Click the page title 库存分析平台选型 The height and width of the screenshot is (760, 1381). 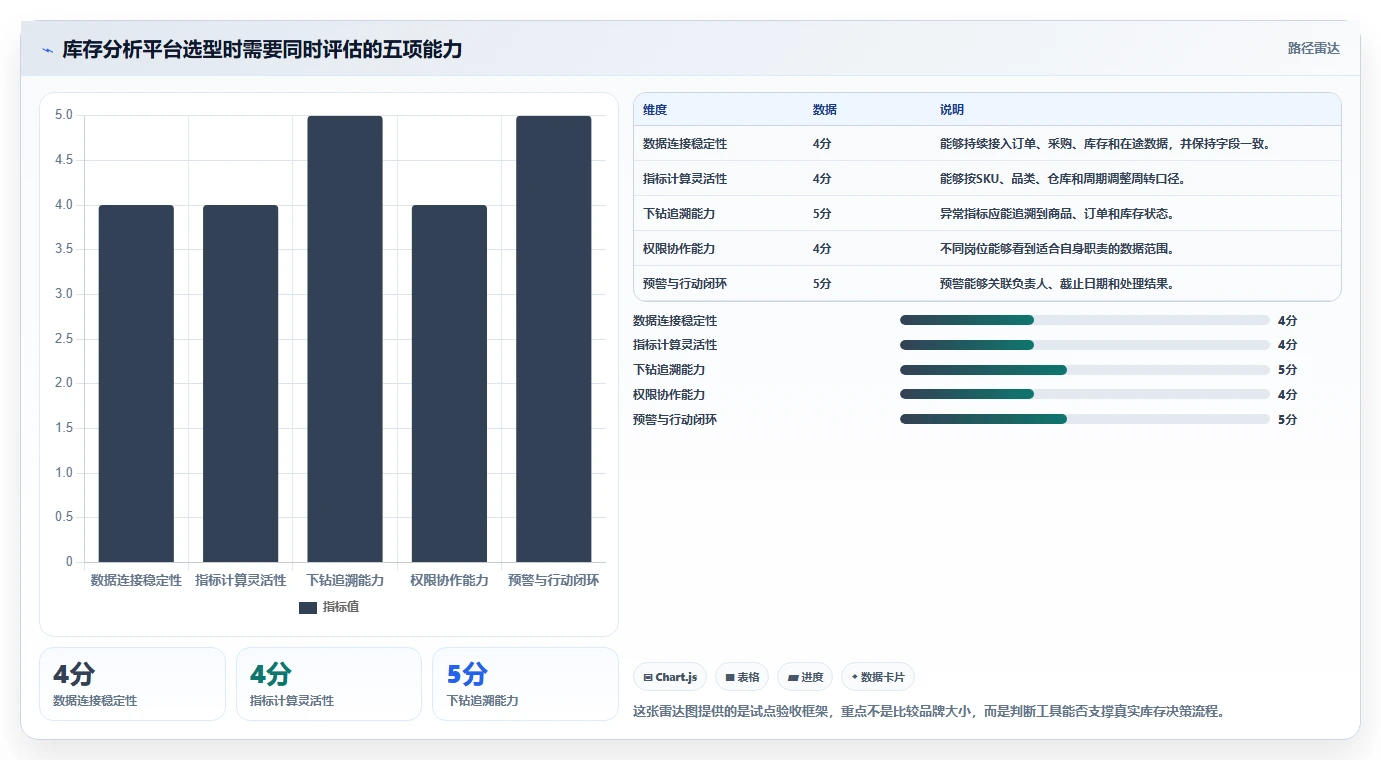262,49
